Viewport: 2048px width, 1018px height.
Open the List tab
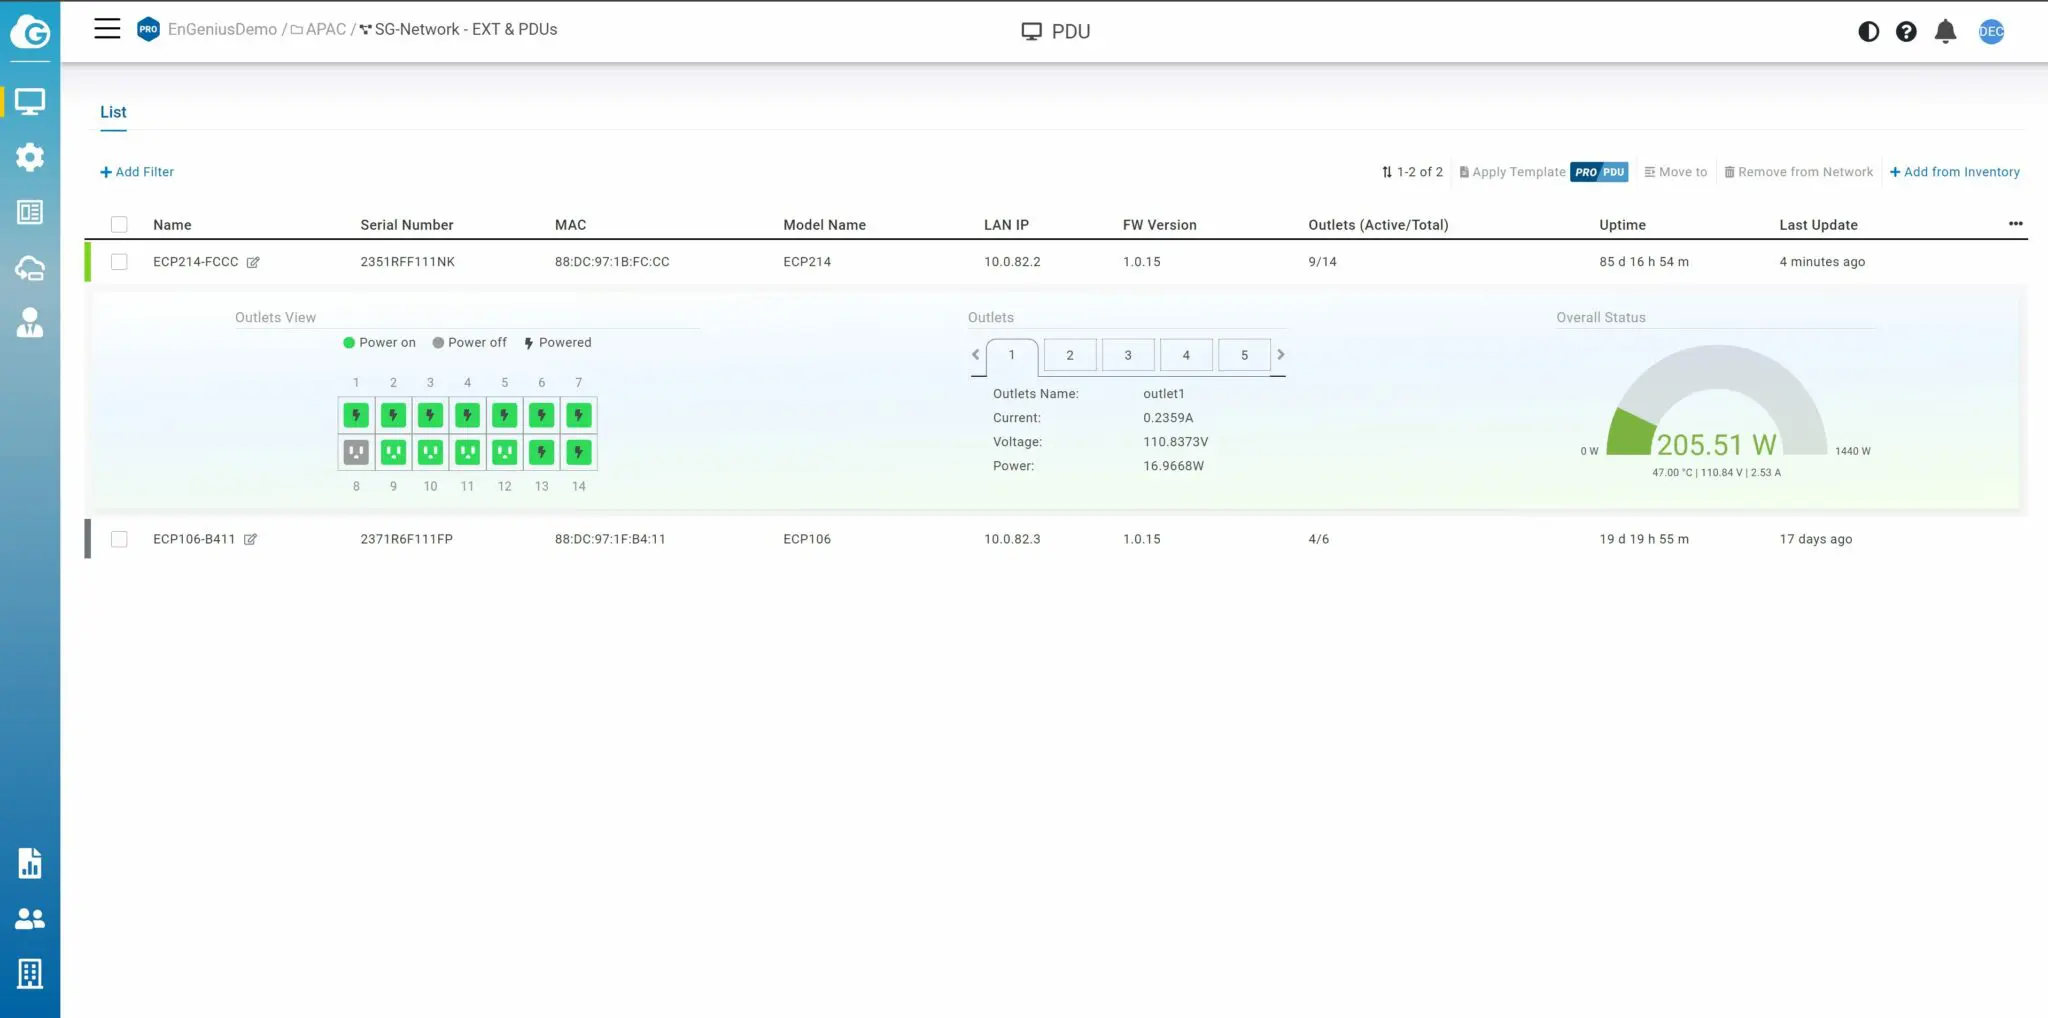click(113, 112)
